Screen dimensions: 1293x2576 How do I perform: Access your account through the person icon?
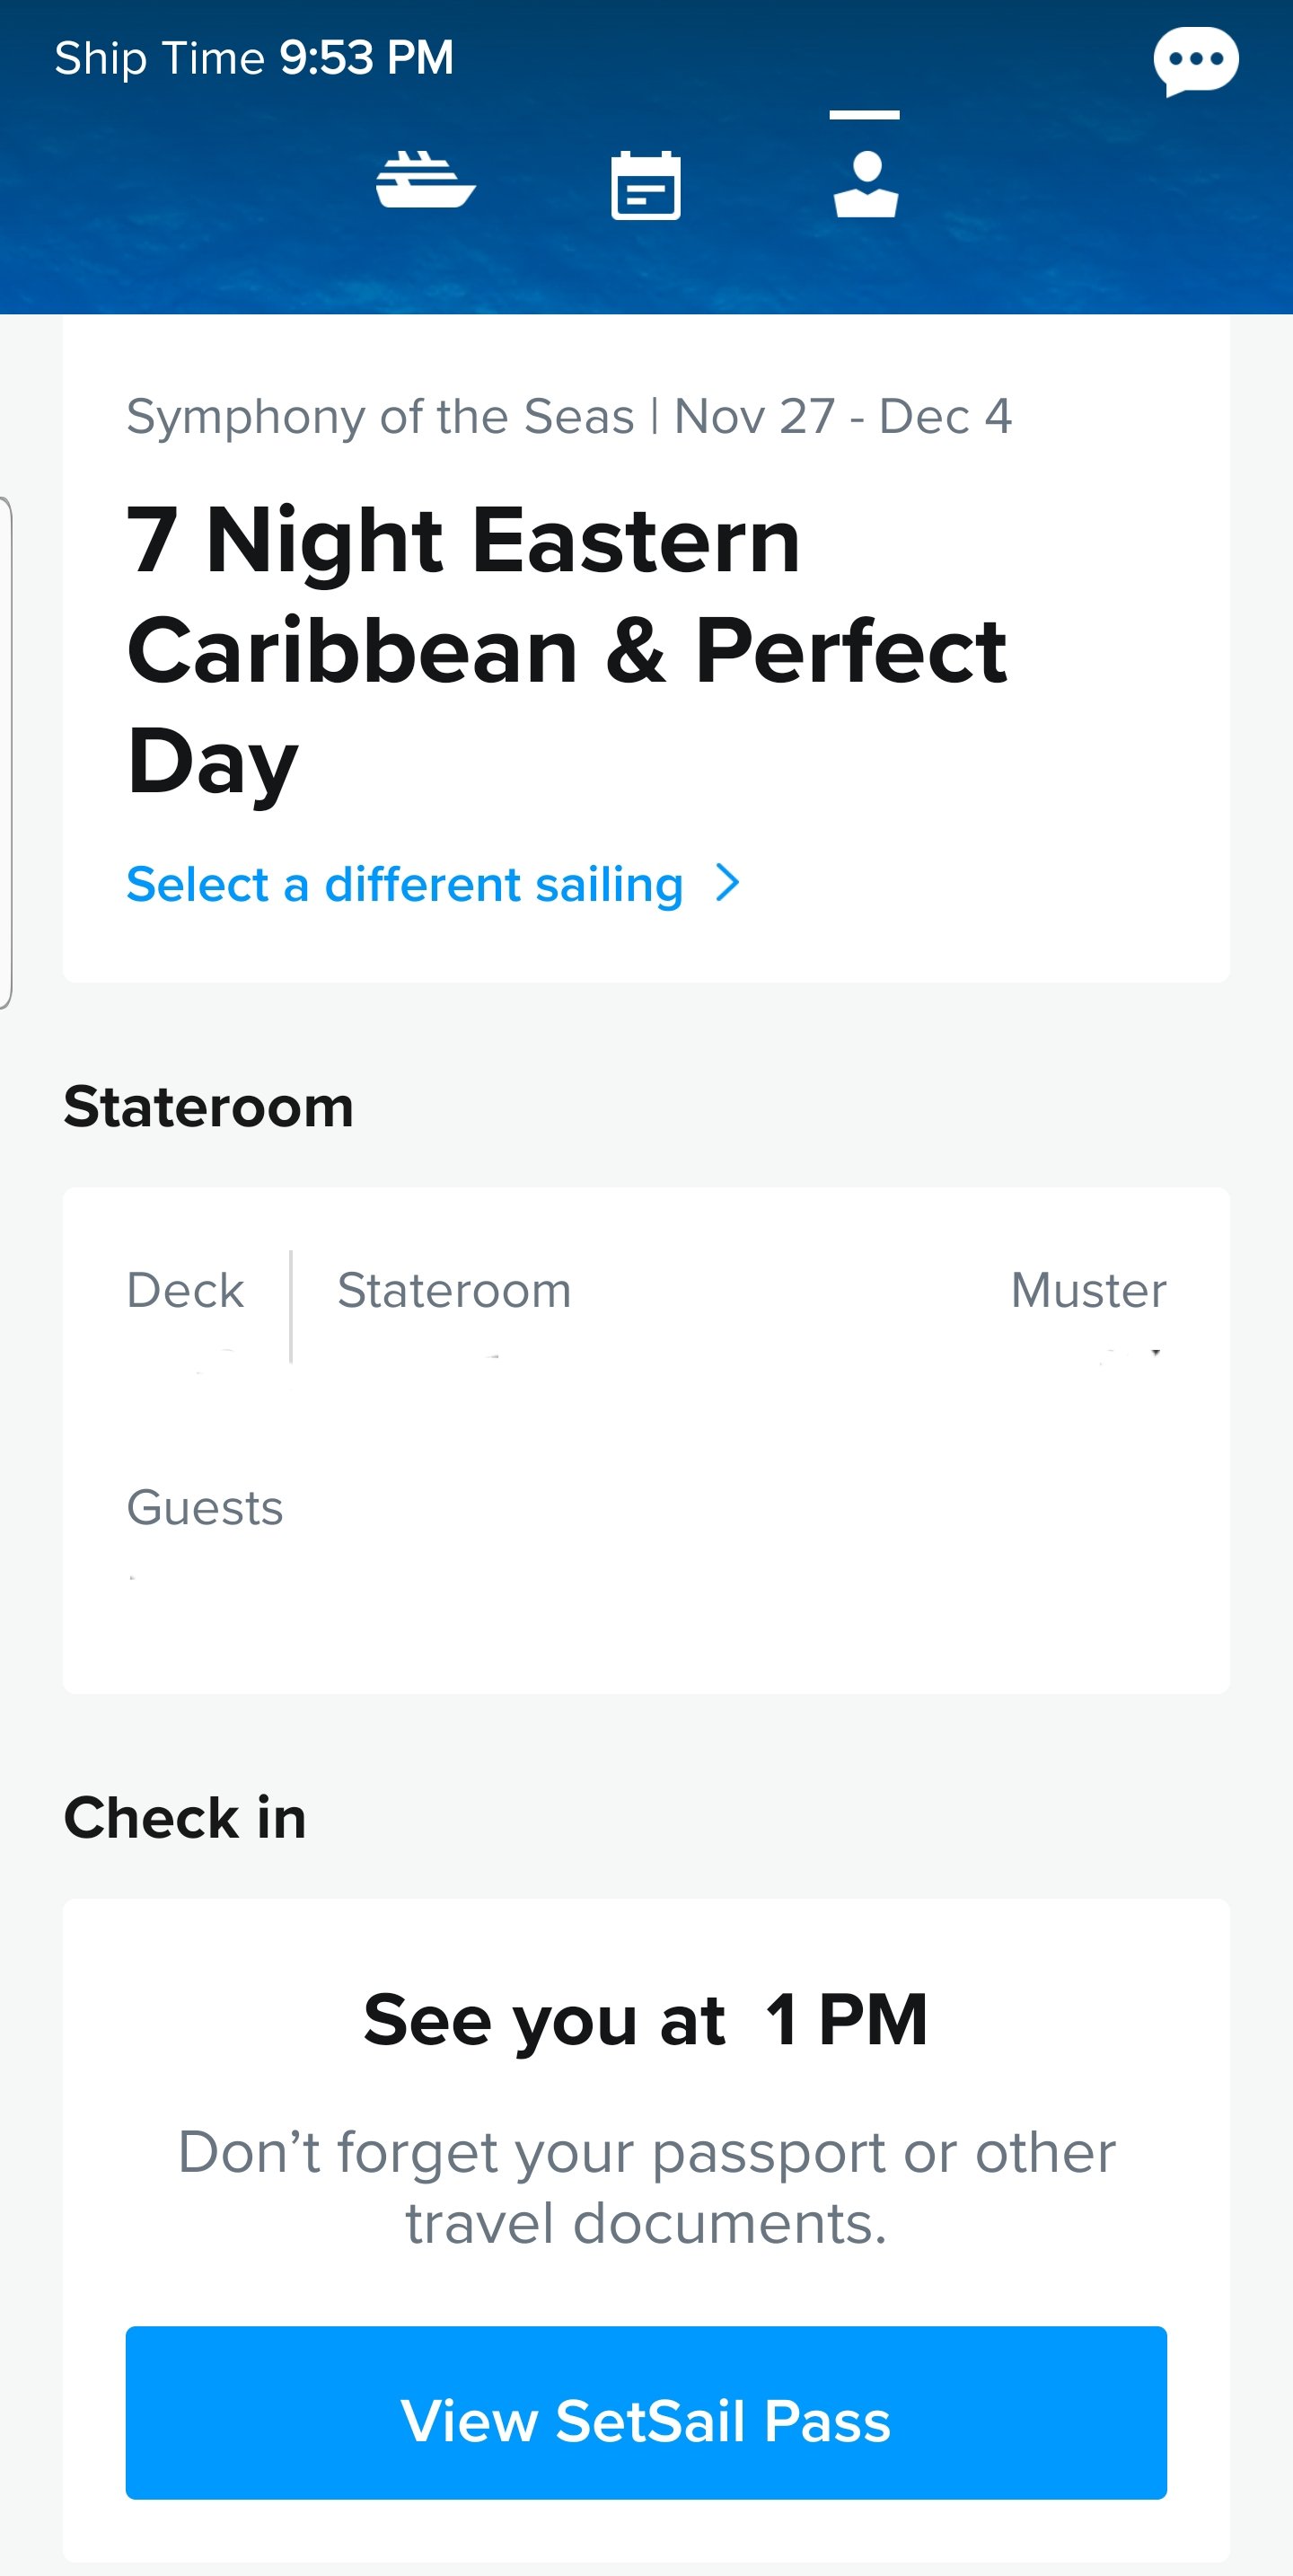click(866, 184)
